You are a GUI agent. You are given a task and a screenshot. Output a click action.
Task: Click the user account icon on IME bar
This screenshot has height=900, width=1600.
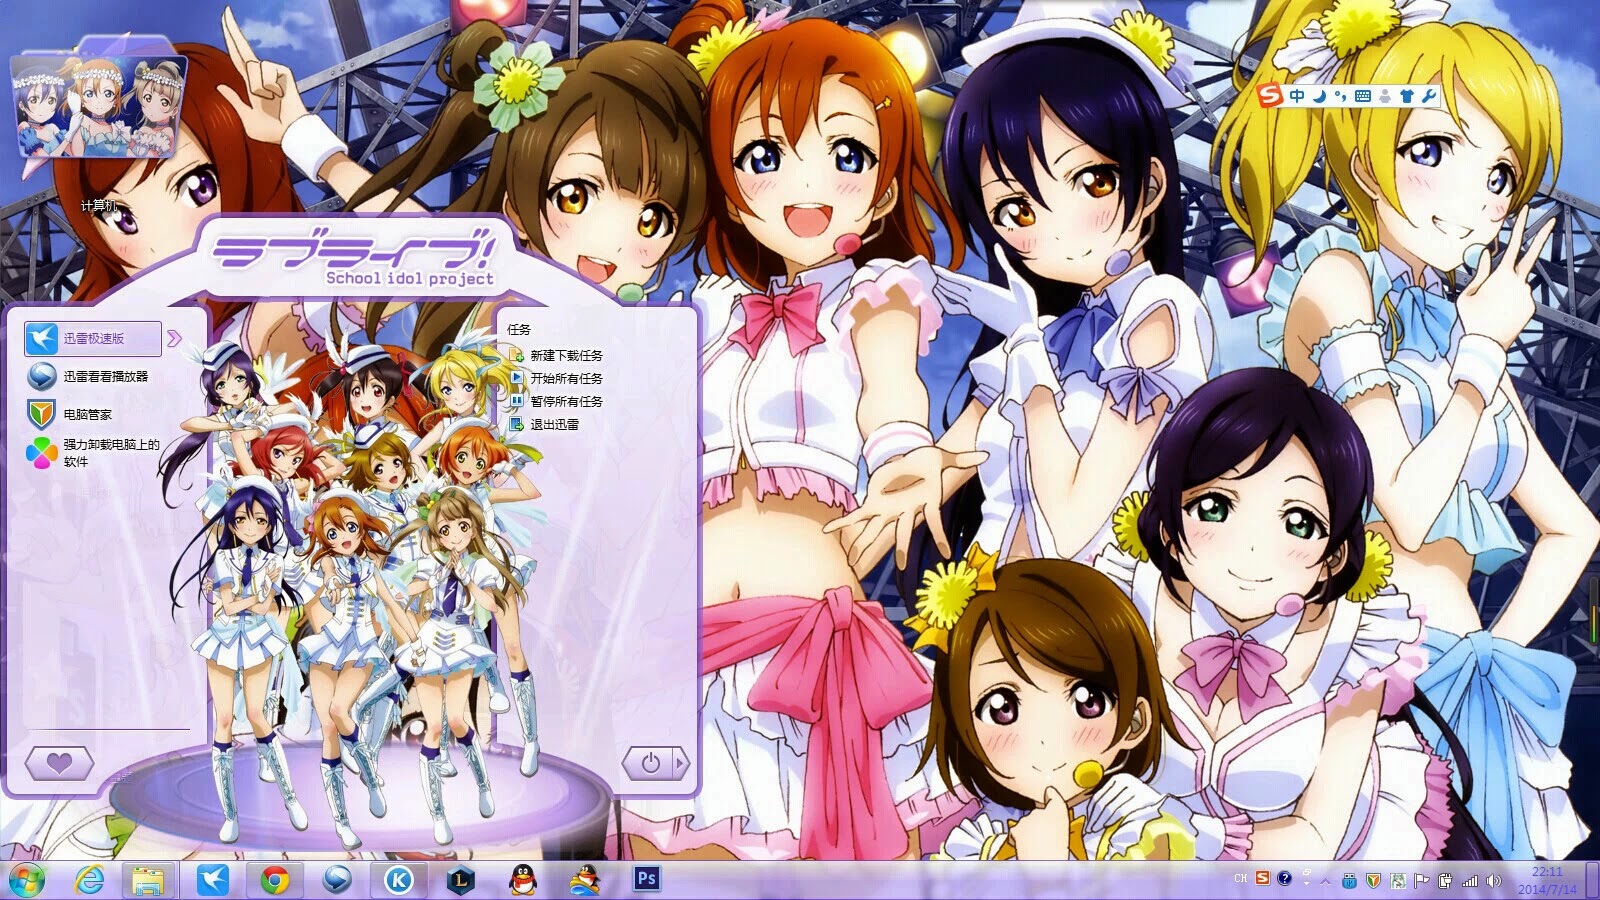[1385, 97]
